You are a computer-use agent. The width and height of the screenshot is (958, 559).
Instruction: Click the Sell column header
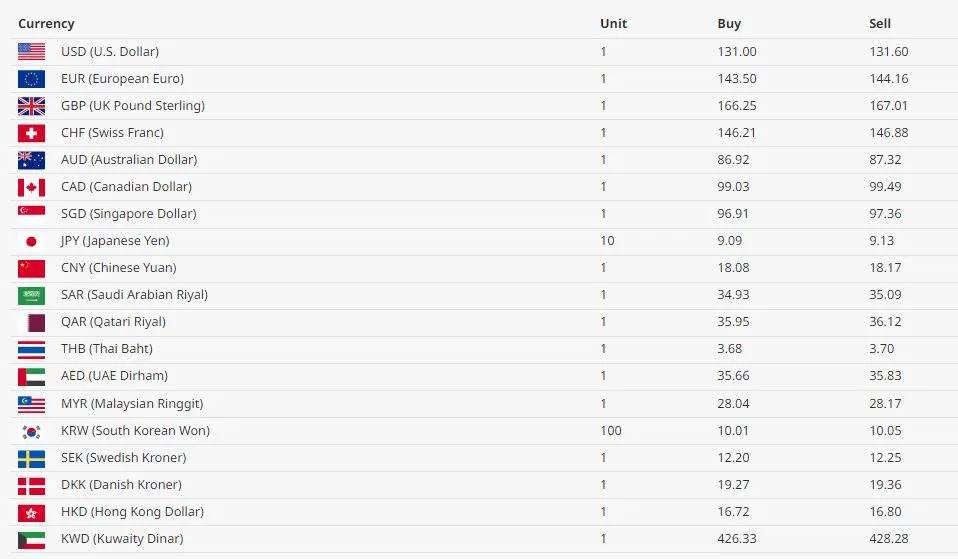pyautogui.click(x=880, y=24)
